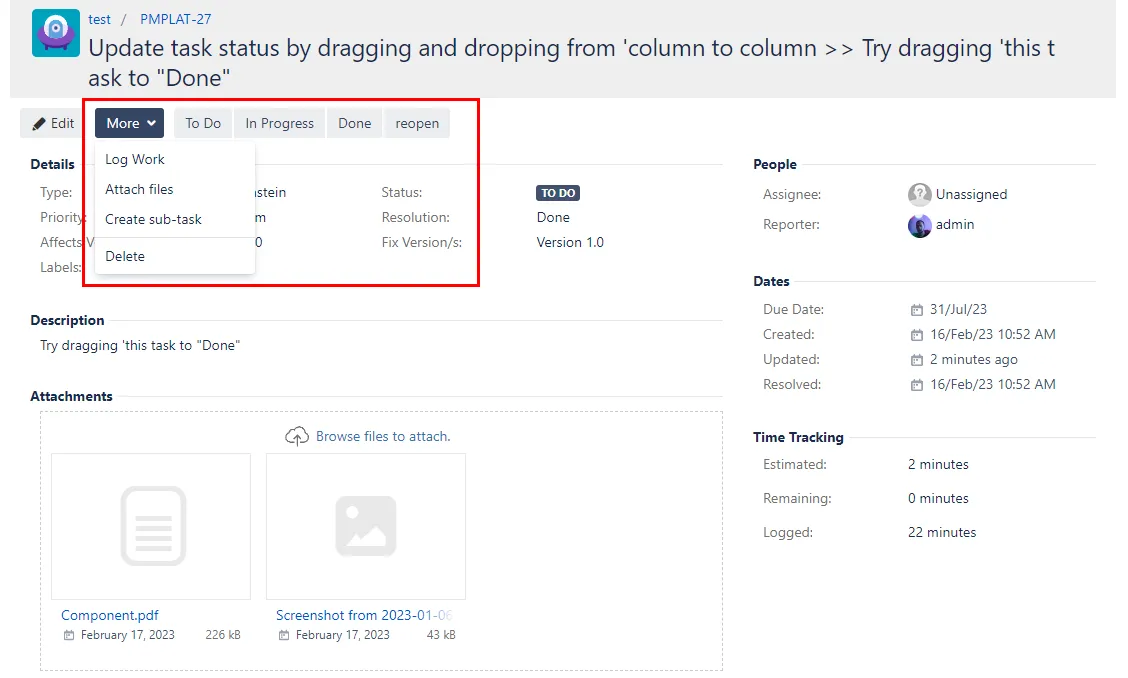This screenshot has height=678, width=1128.
Task: Click the project avatar icon
Action: point(55,33)
